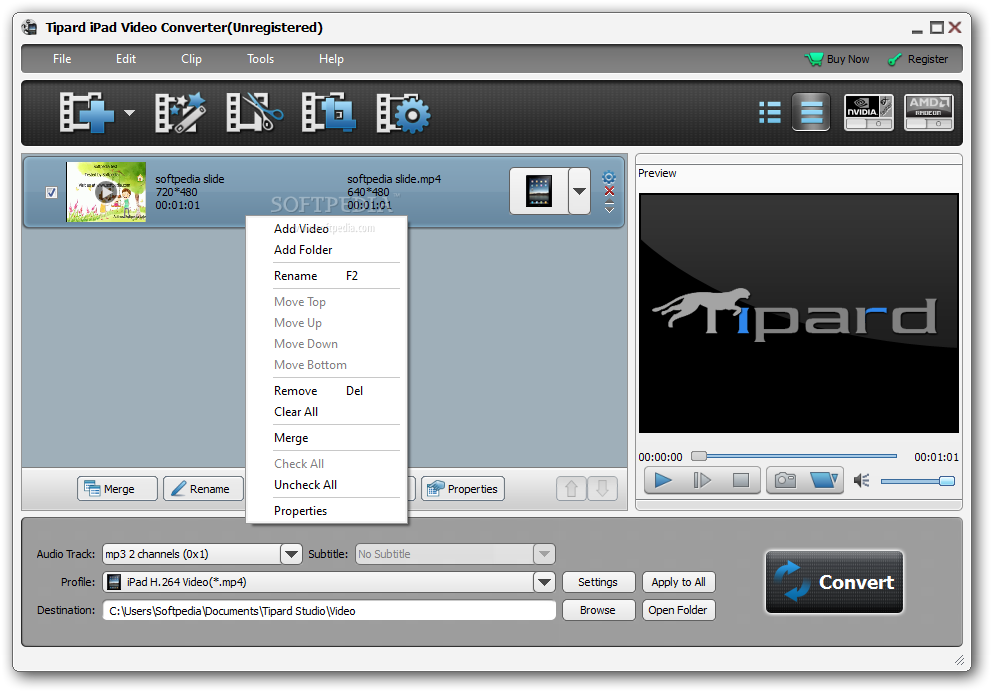
Task: Click the Register link
Action: coord(918,59)
